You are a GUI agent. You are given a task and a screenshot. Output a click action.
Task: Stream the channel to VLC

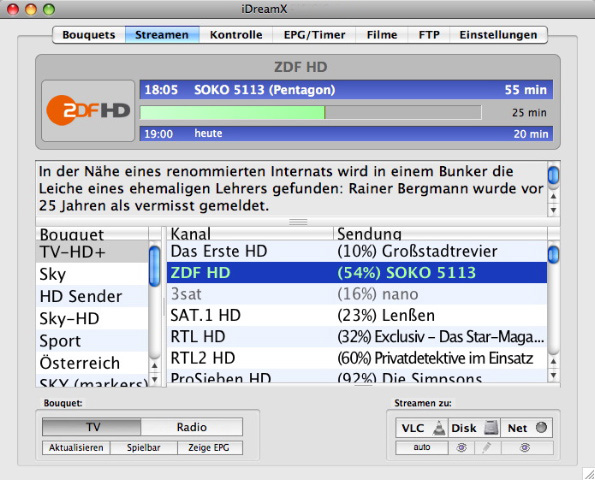[422, 428]
